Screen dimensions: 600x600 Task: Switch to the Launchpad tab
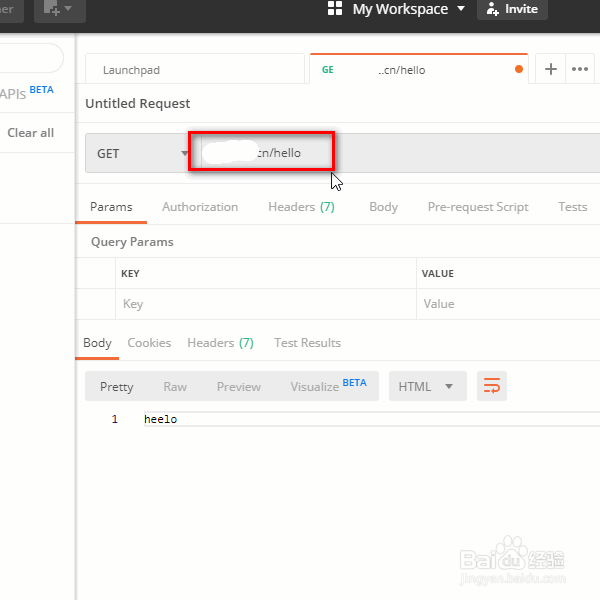195,70
